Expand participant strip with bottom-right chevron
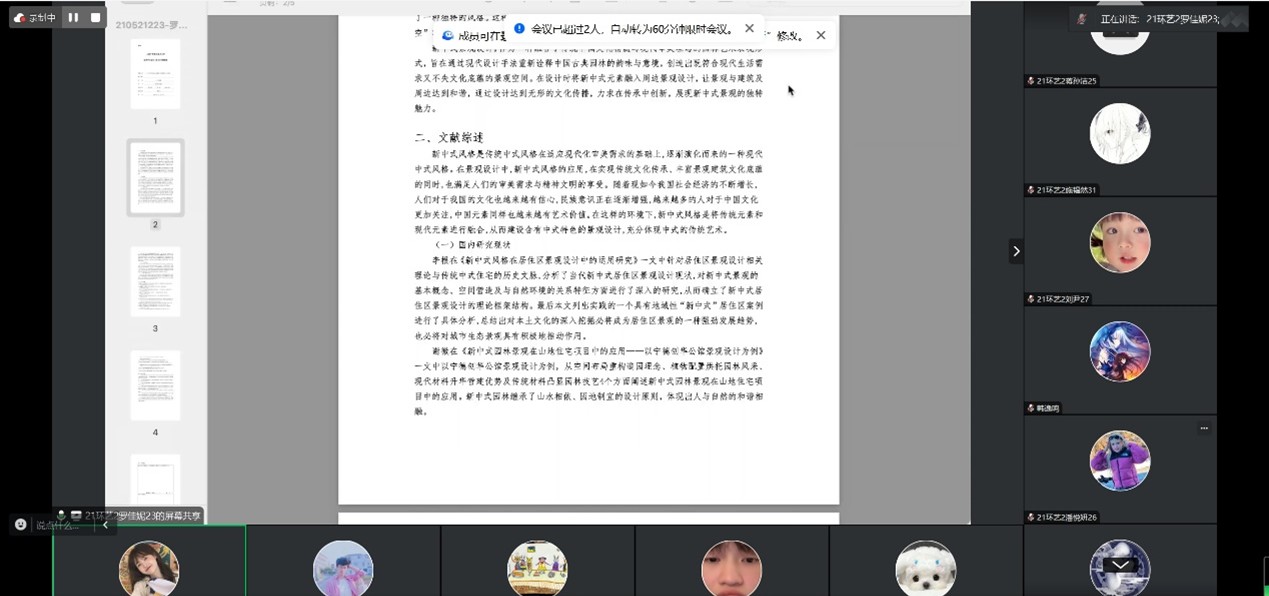The width and height of the screenshot is (1269, 596). [x=1120, y=565]
